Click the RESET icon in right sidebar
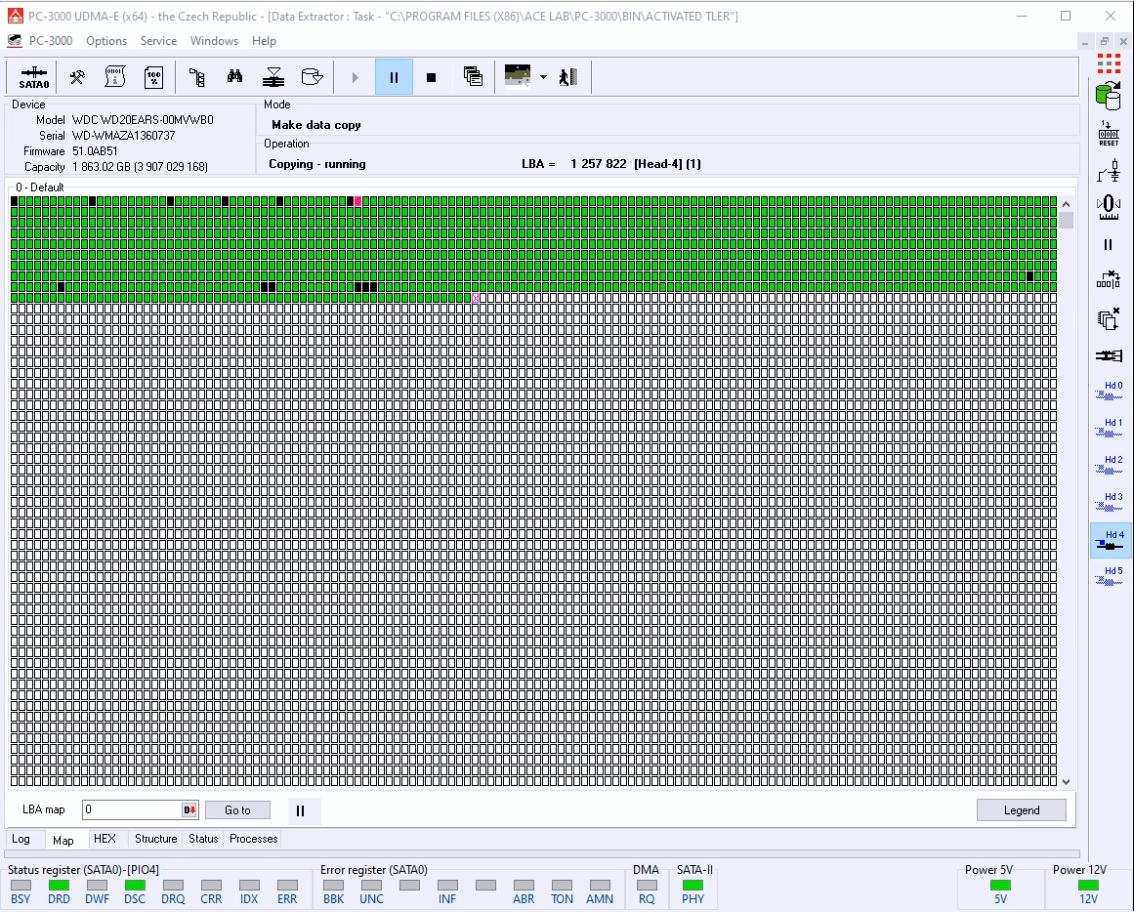The width and height of the screenshot is (1134, 912). tap(1108, 134)
